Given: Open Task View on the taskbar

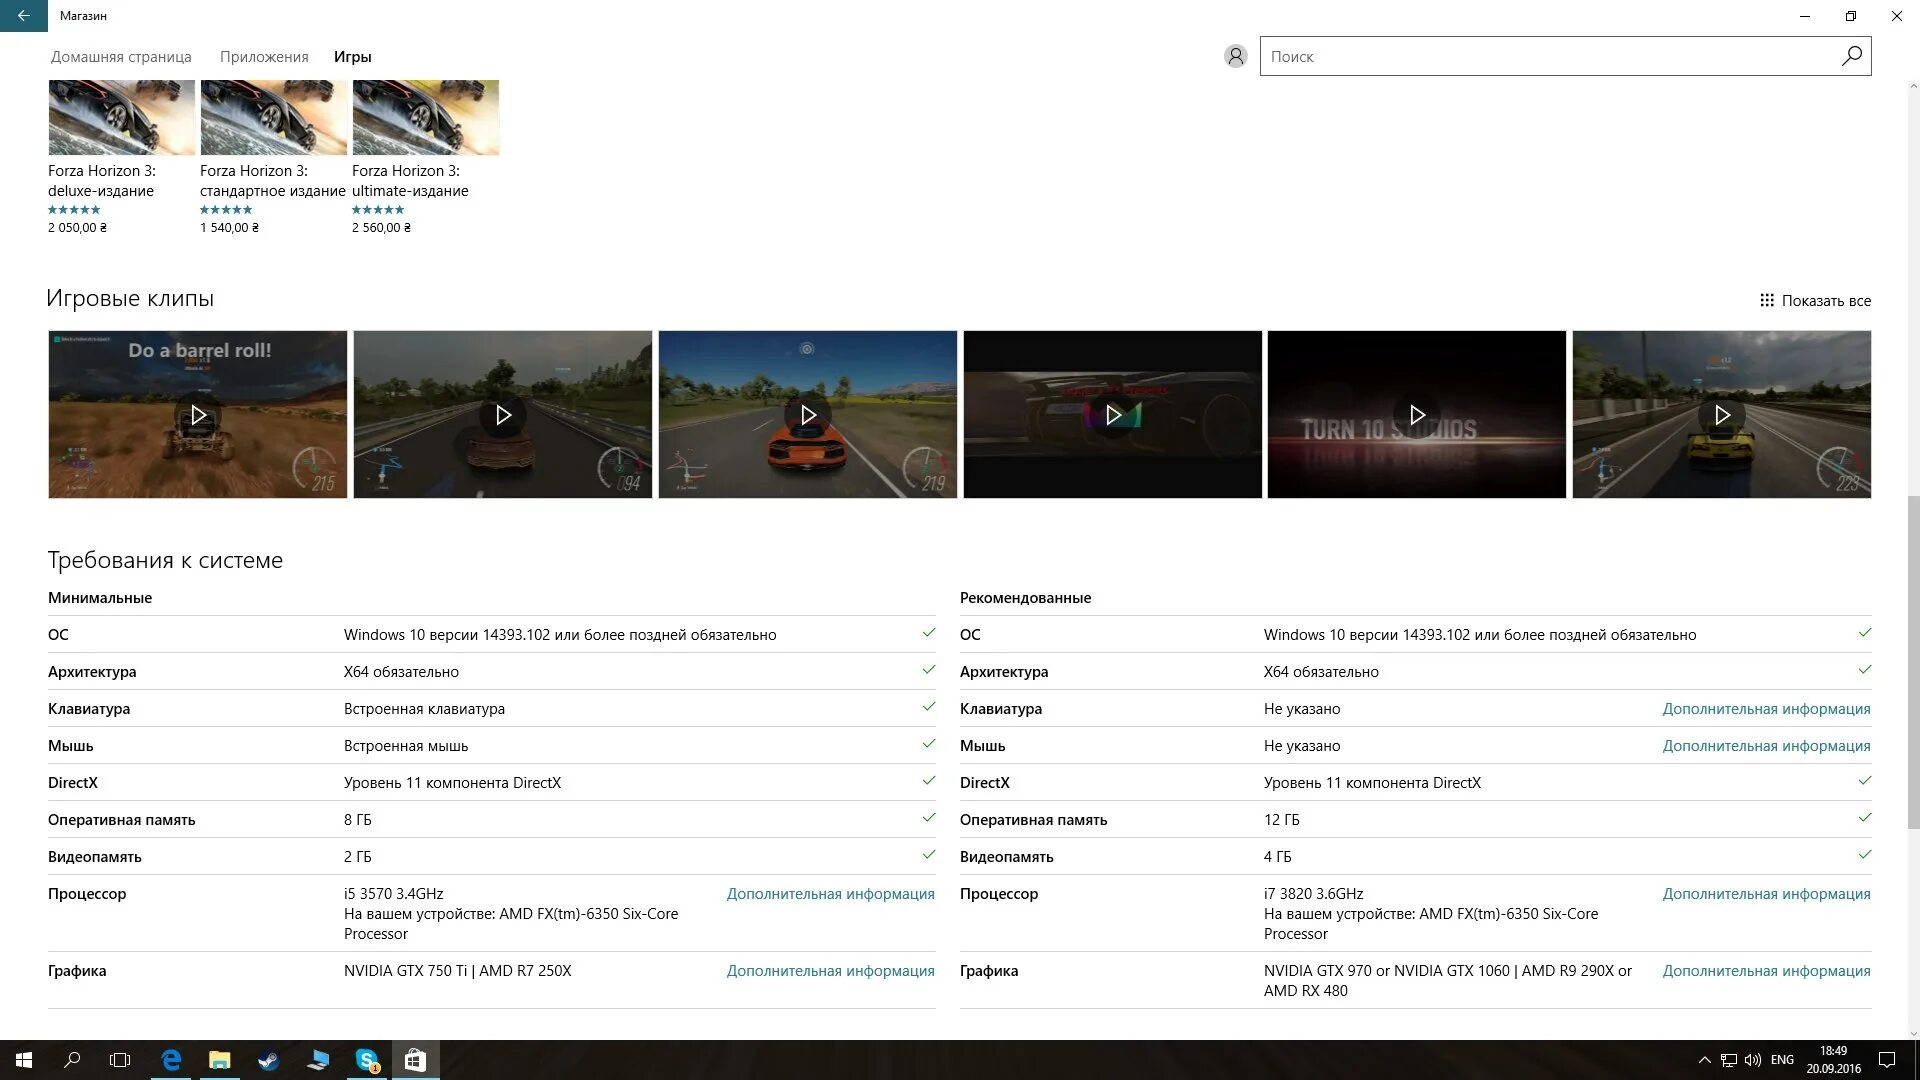Looking at the screenshot, I should pos(120,1060).
